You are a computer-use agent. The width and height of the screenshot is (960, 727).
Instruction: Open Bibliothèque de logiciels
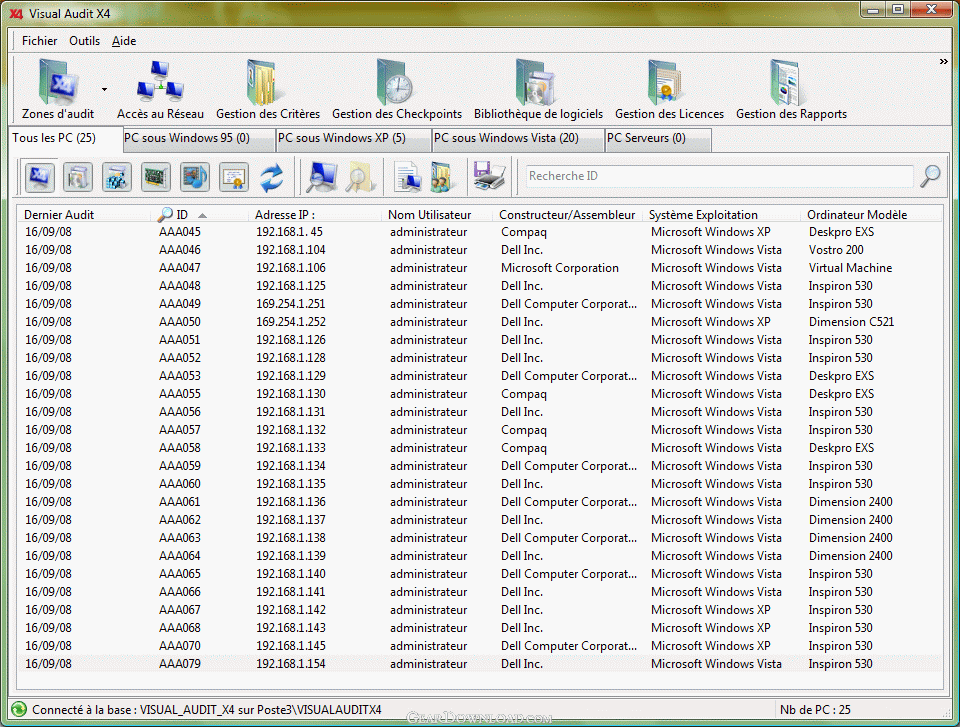pos(538,89)
